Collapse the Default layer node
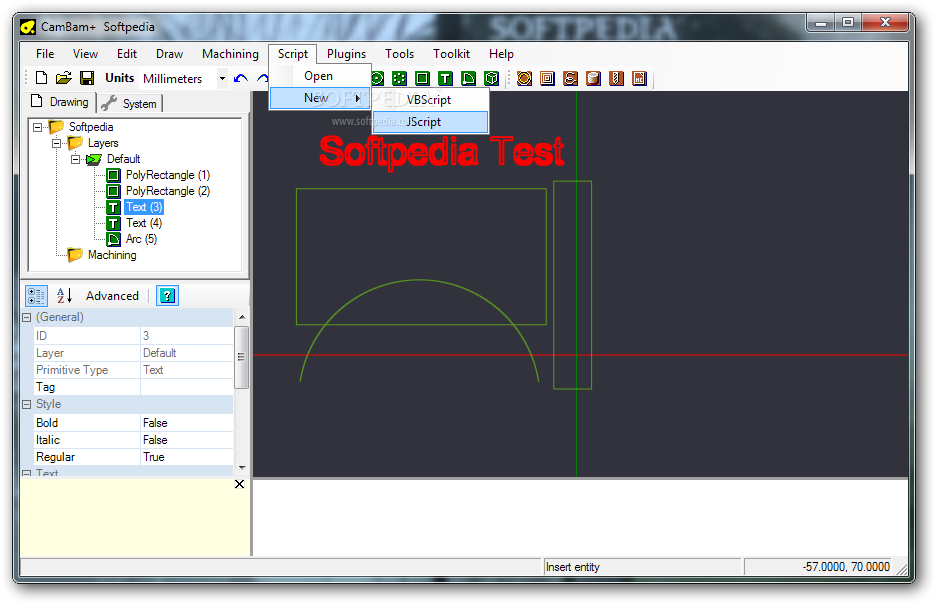Screen dimensions: 936x604 (x=75, y=159)
